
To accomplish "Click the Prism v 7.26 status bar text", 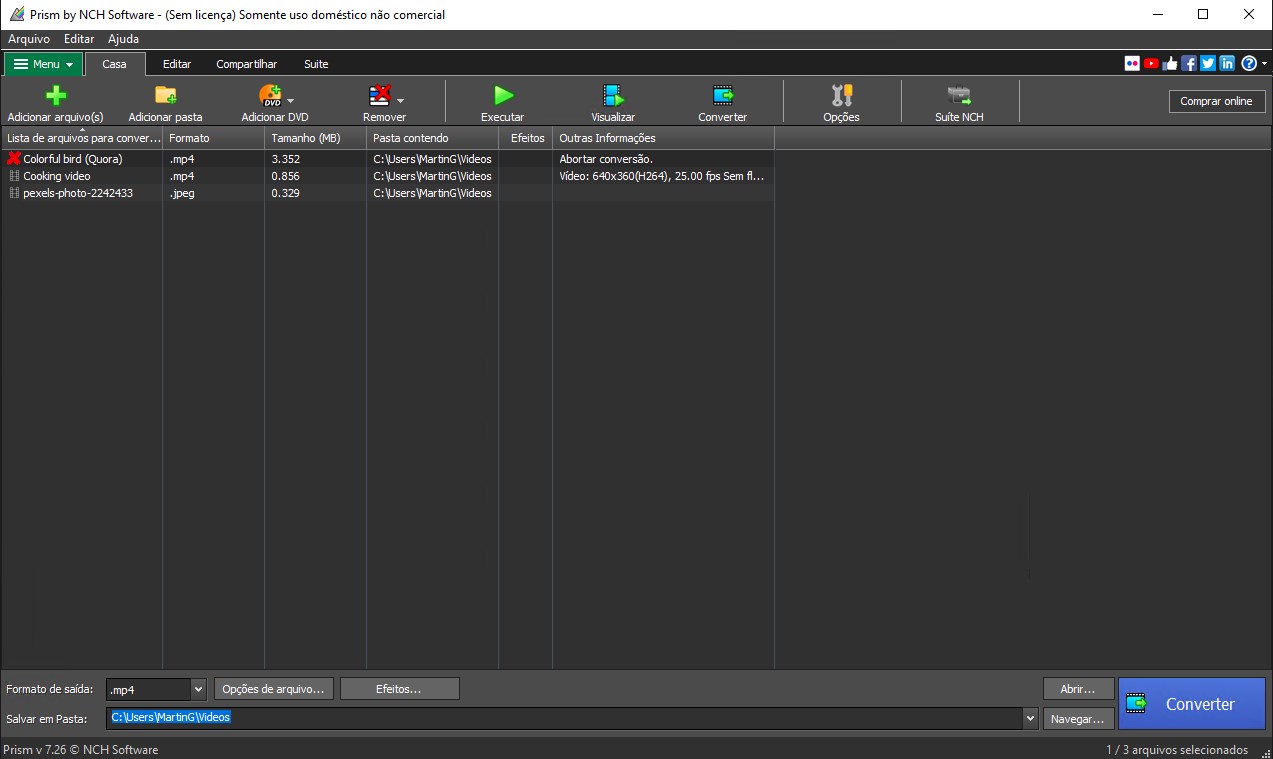I will [80, 750].
